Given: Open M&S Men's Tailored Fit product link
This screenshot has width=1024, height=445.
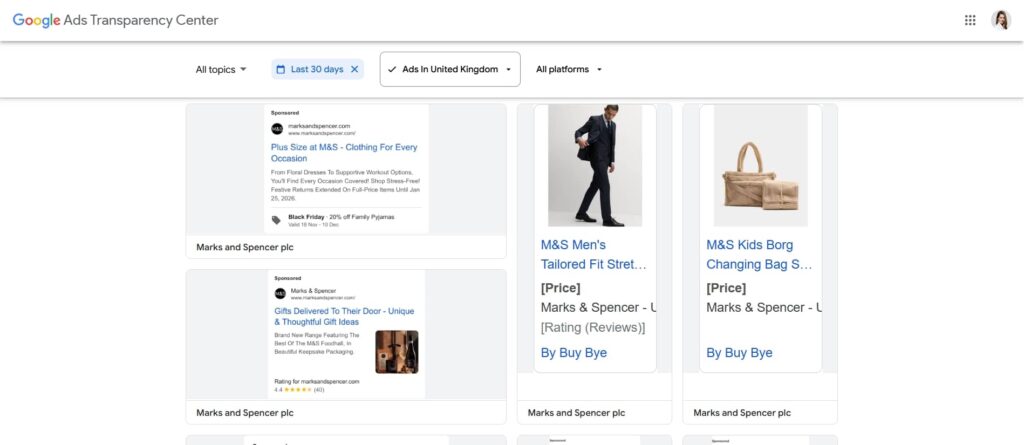Looking at the screenshot, I should (x=594, y=255).
